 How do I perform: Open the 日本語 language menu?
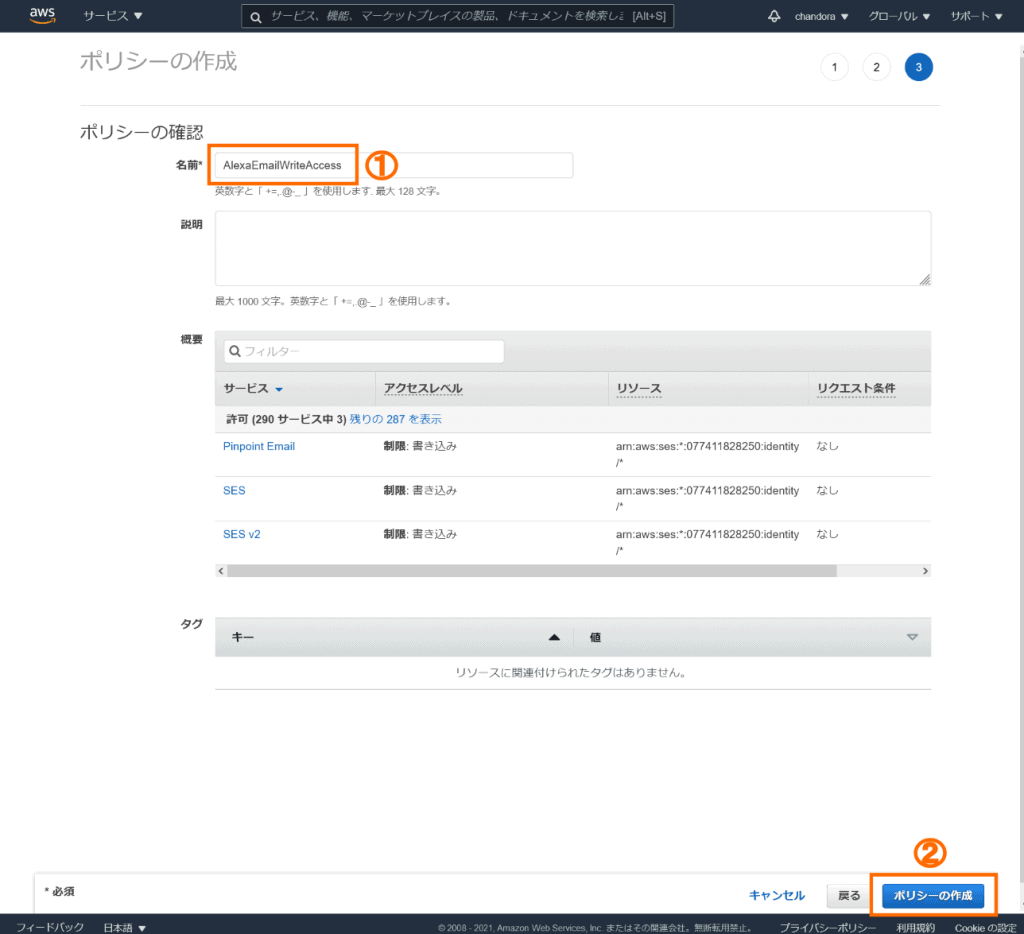(124, 927)
